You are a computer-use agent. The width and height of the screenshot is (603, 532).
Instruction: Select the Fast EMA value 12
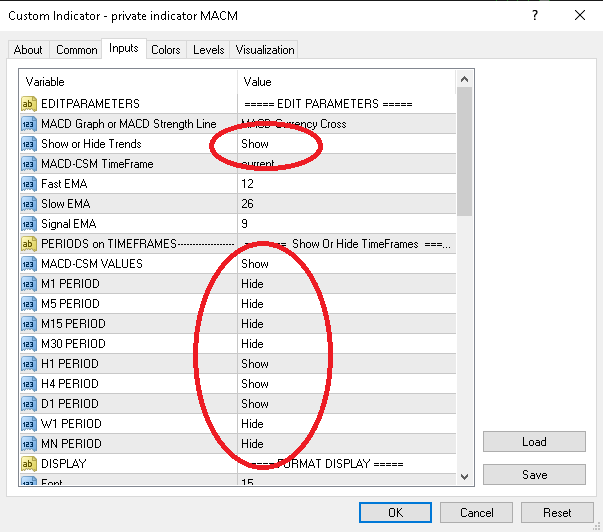[247, 184]
